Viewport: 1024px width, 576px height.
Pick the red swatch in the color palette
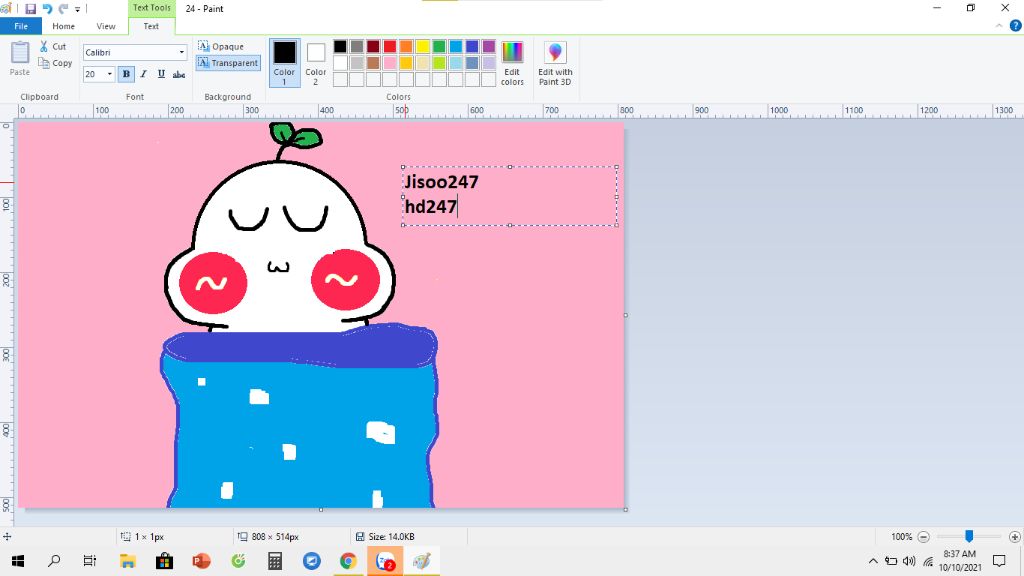[390, 46]
